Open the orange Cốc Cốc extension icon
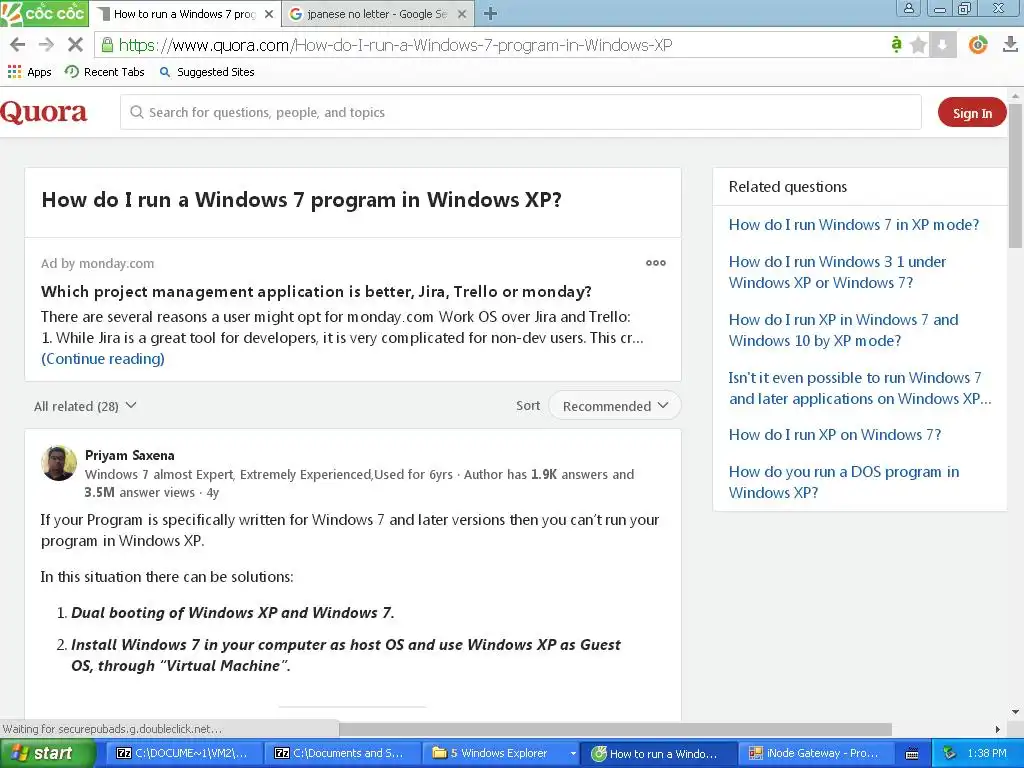The width and height of the screenshot is (1024, 768). [978, 44]
